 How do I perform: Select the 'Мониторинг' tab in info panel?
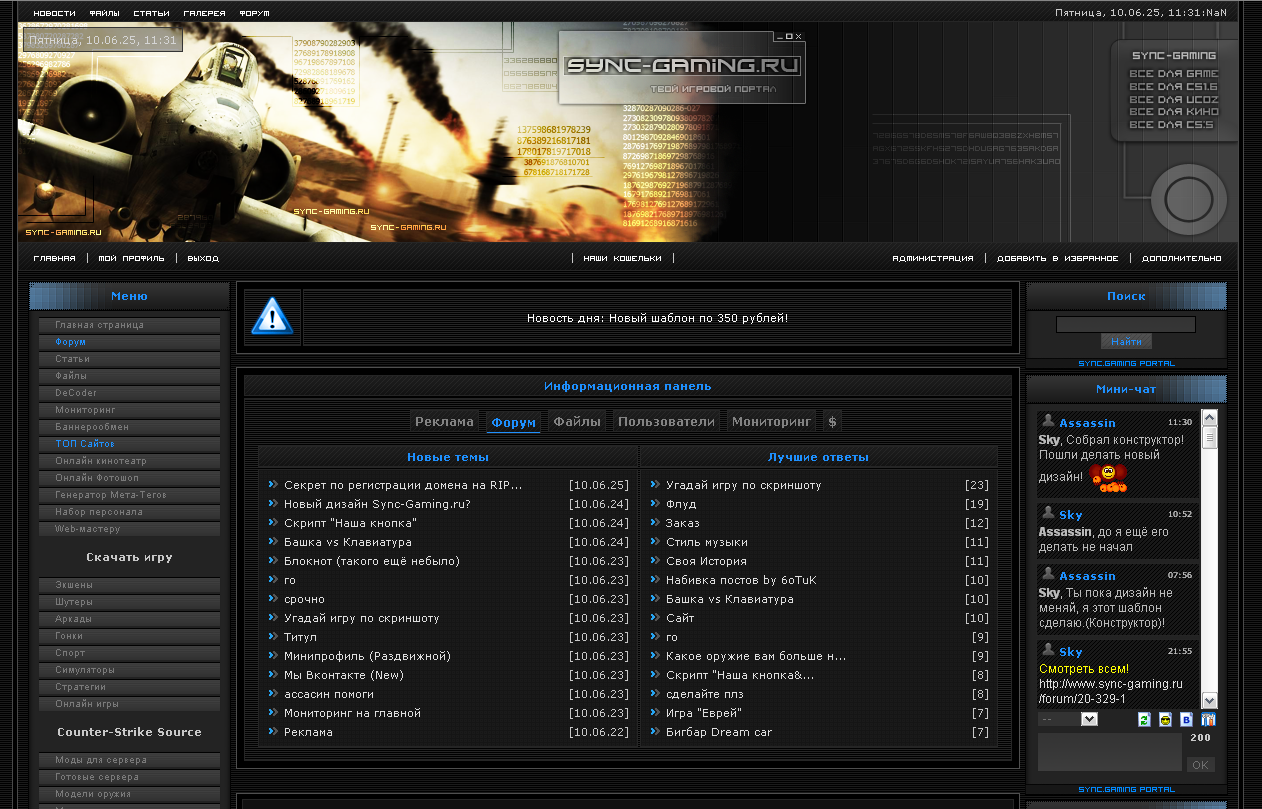point(772,422)
